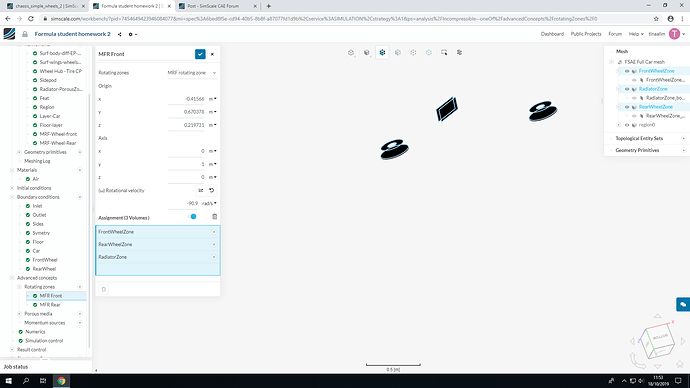This screenshot has height=388, width=690.
Task: Reload the browser page
Action: pyautogui.click(x=31, y=18)
